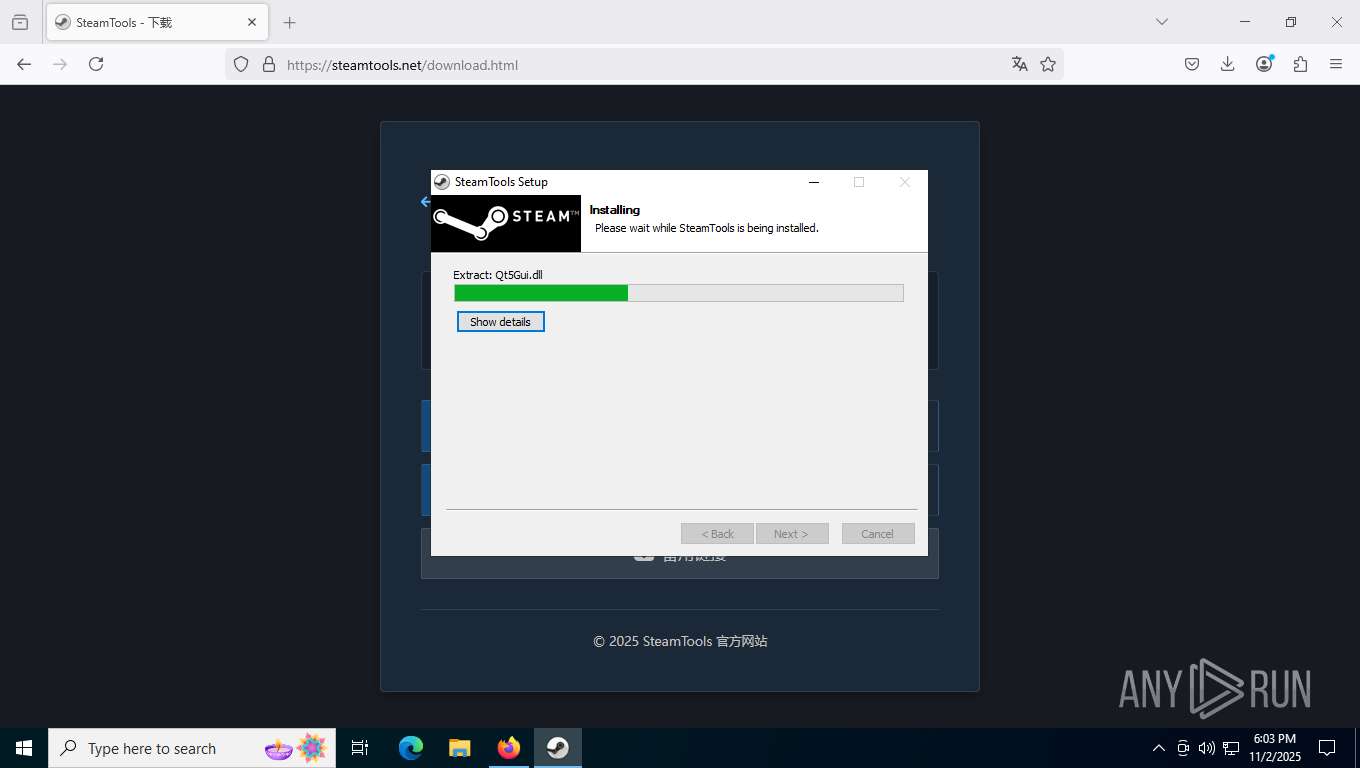Open the clock showing 6:03 PM
The height and width of the screenshot is (768, 1360).
[x=1273, y=748]
